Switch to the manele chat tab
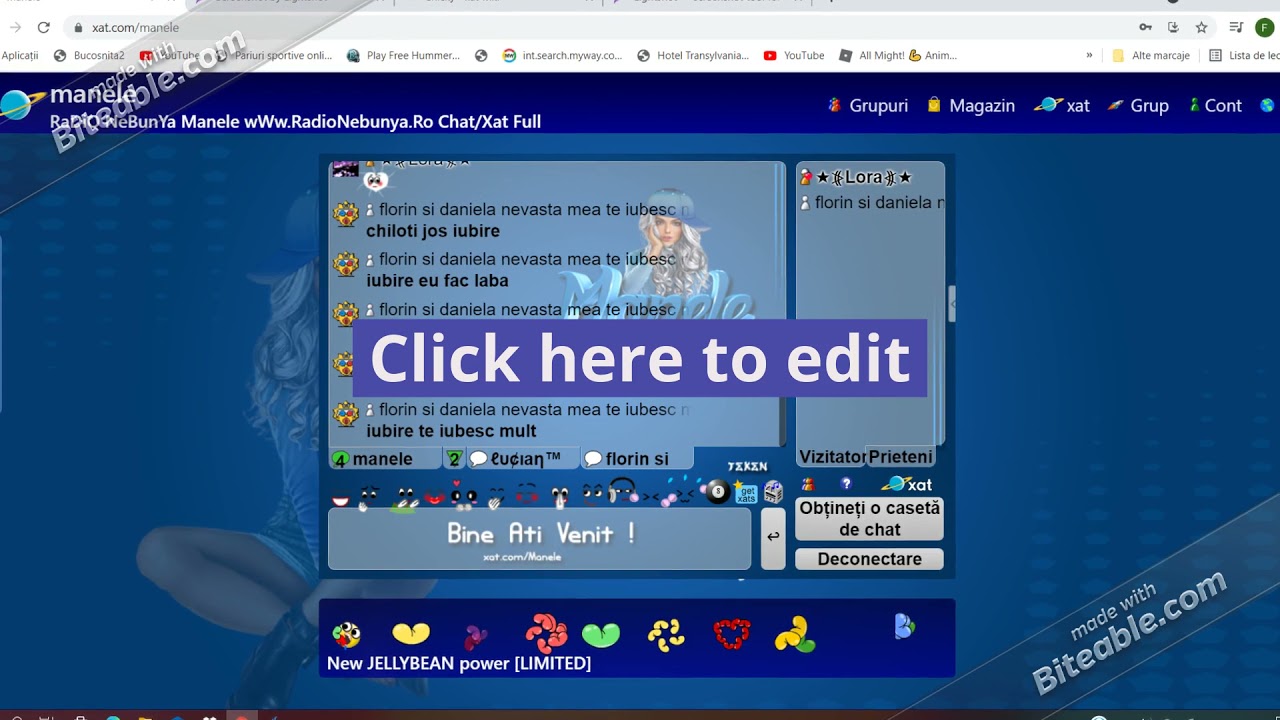Image resolution: width=1280 pixels, height=720 pixels. pos(385,459)
